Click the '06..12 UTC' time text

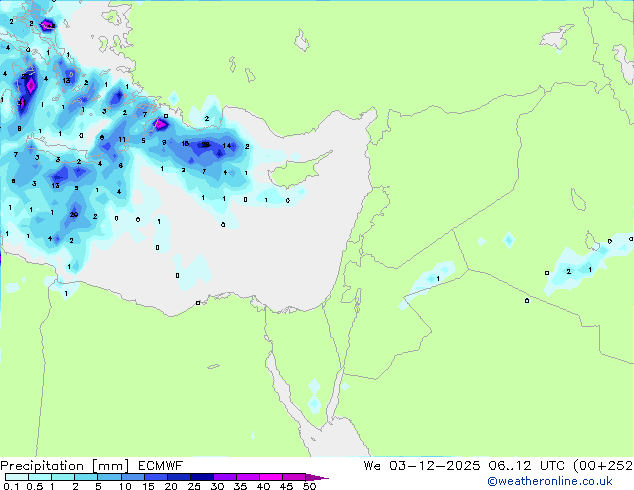(x=526, y=466)
